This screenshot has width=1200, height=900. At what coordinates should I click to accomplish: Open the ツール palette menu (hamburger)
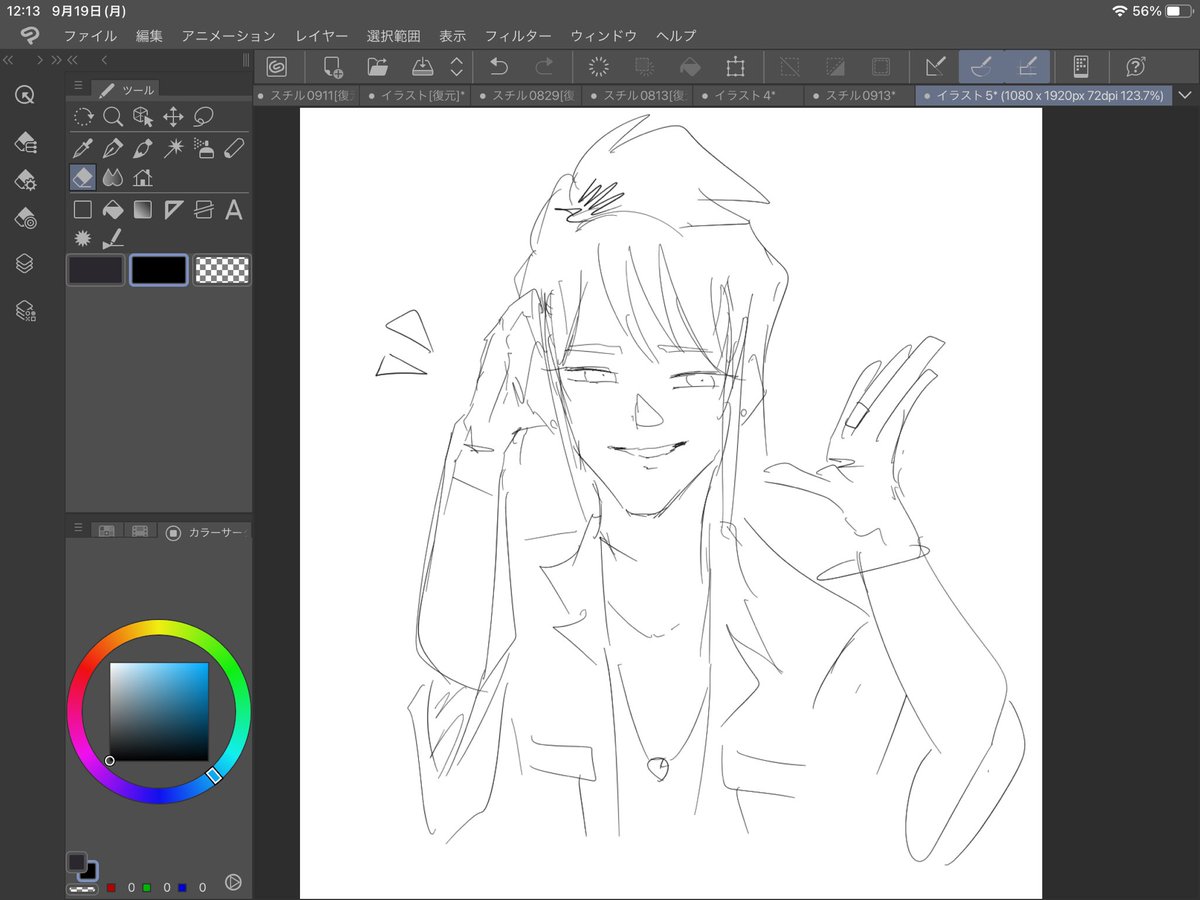click(x=78, y=87)
